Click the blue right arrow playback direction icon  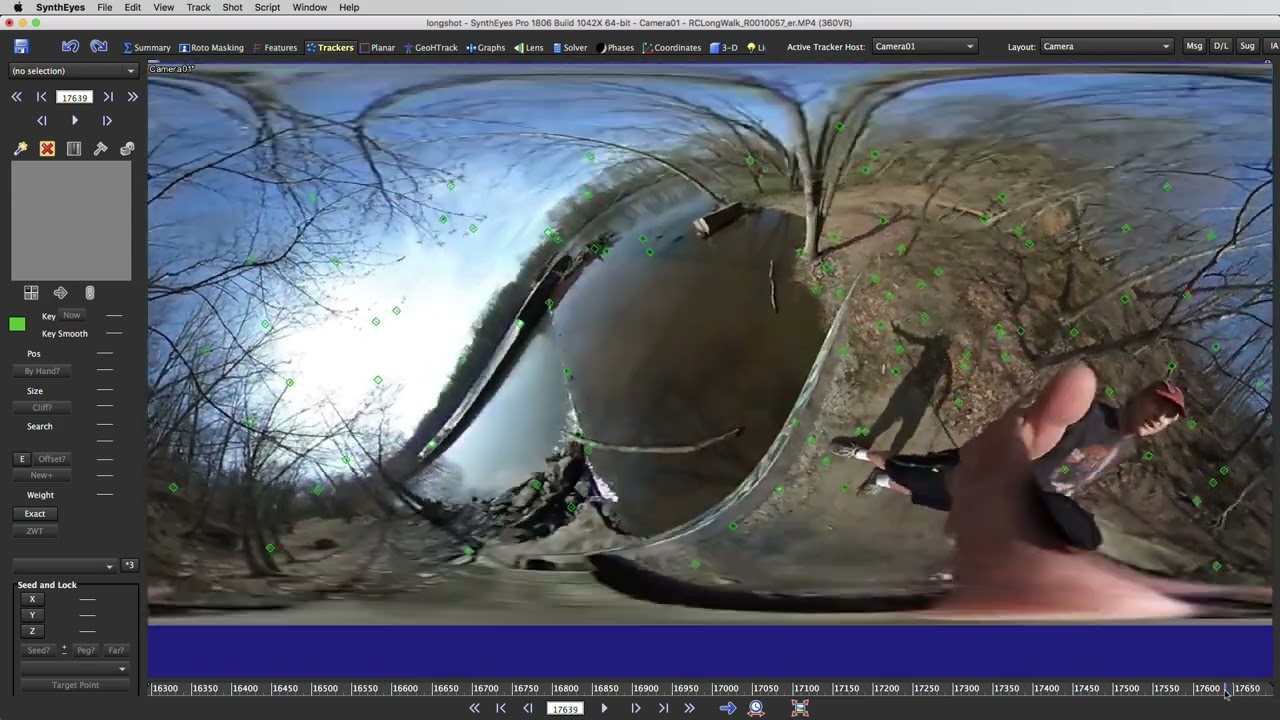(728, 708)
